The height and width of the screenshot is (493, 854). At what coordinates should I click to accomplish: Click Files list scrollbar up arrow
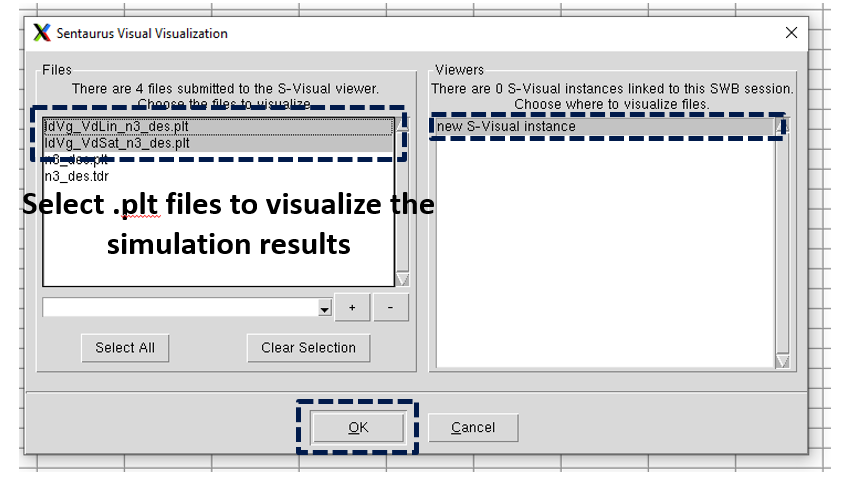coord(402,126)
